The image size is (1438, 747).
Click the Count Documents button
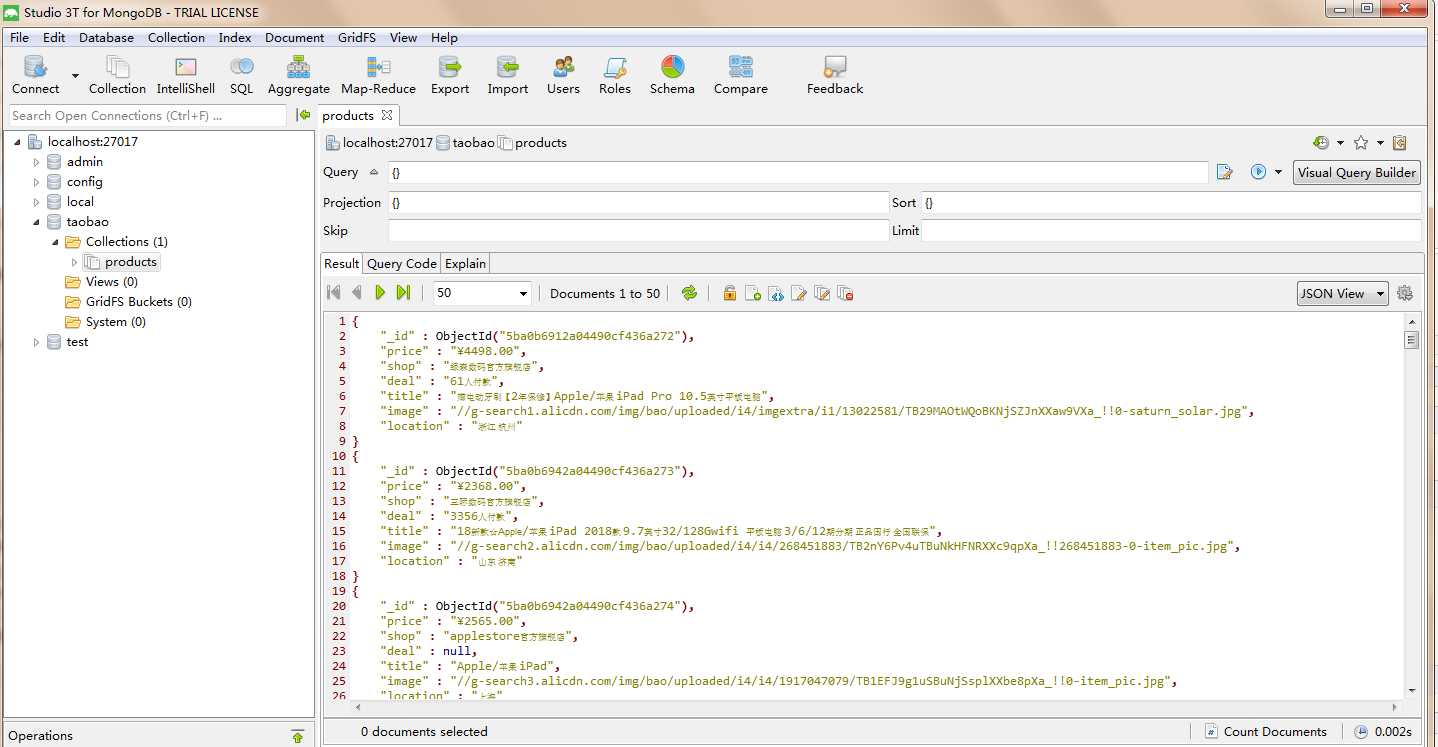(1264, 732)
